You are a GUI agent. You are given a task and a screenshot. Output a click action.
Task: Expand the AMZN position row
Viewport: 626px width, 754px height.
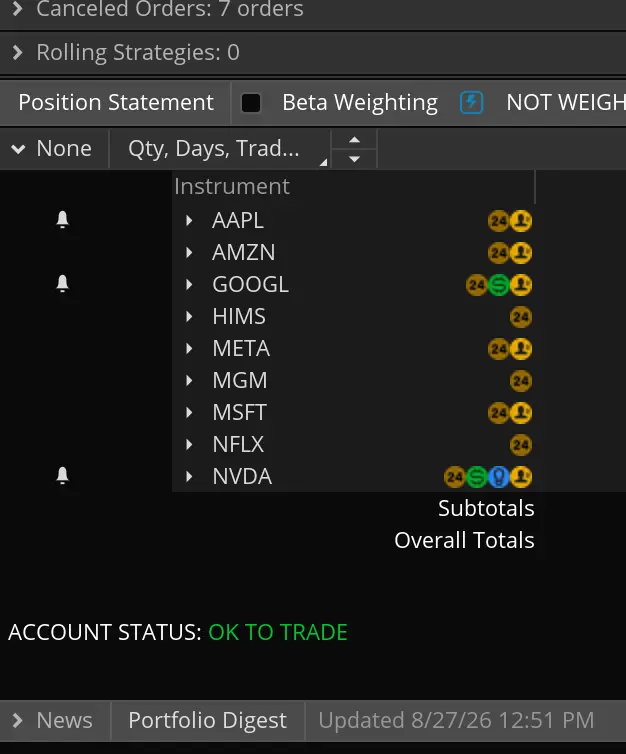pos(189,252)
